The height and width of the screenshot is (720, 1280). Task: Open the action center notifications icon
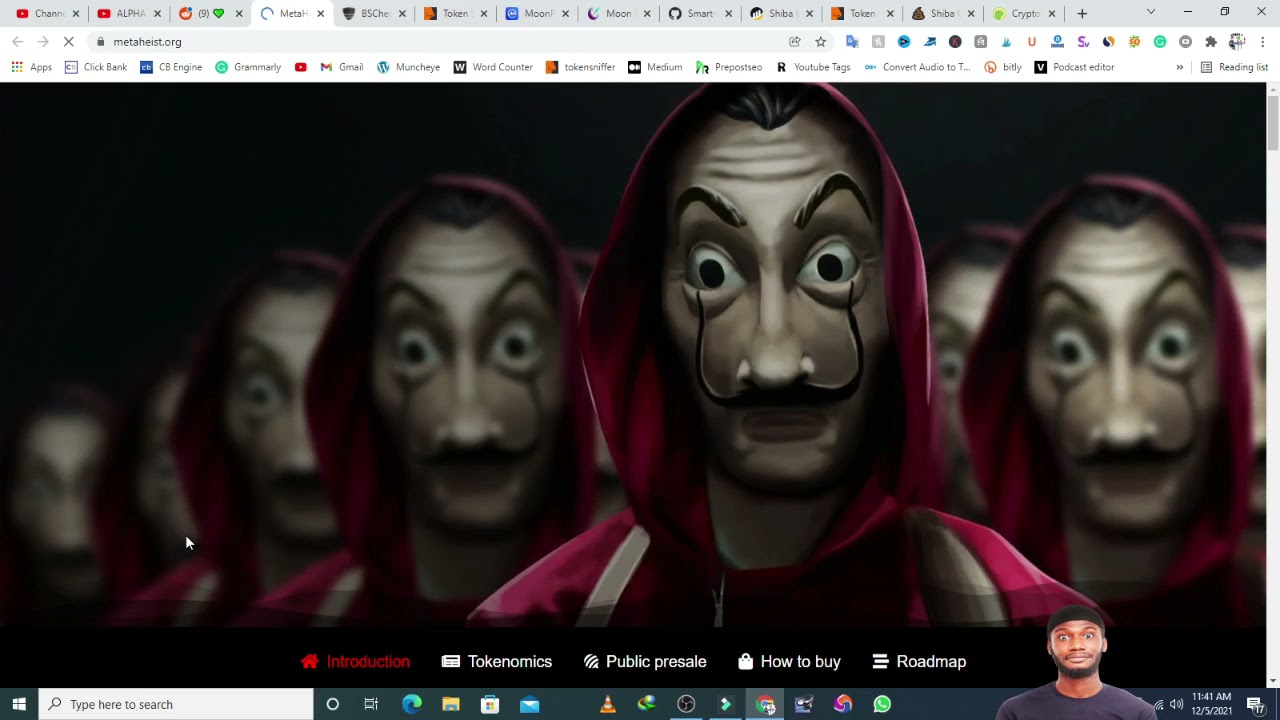1256,704
